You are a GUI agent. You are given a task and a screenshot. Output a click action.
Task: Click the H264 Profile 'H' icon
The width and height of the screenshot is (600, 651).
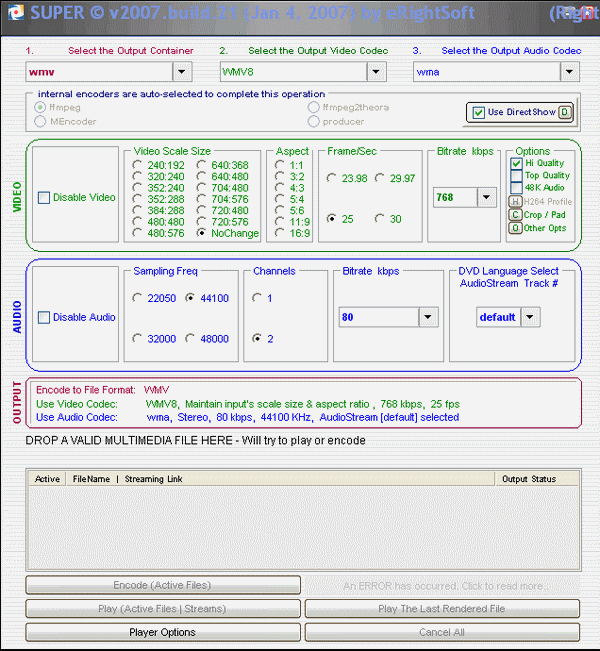[x=516, y=201]
